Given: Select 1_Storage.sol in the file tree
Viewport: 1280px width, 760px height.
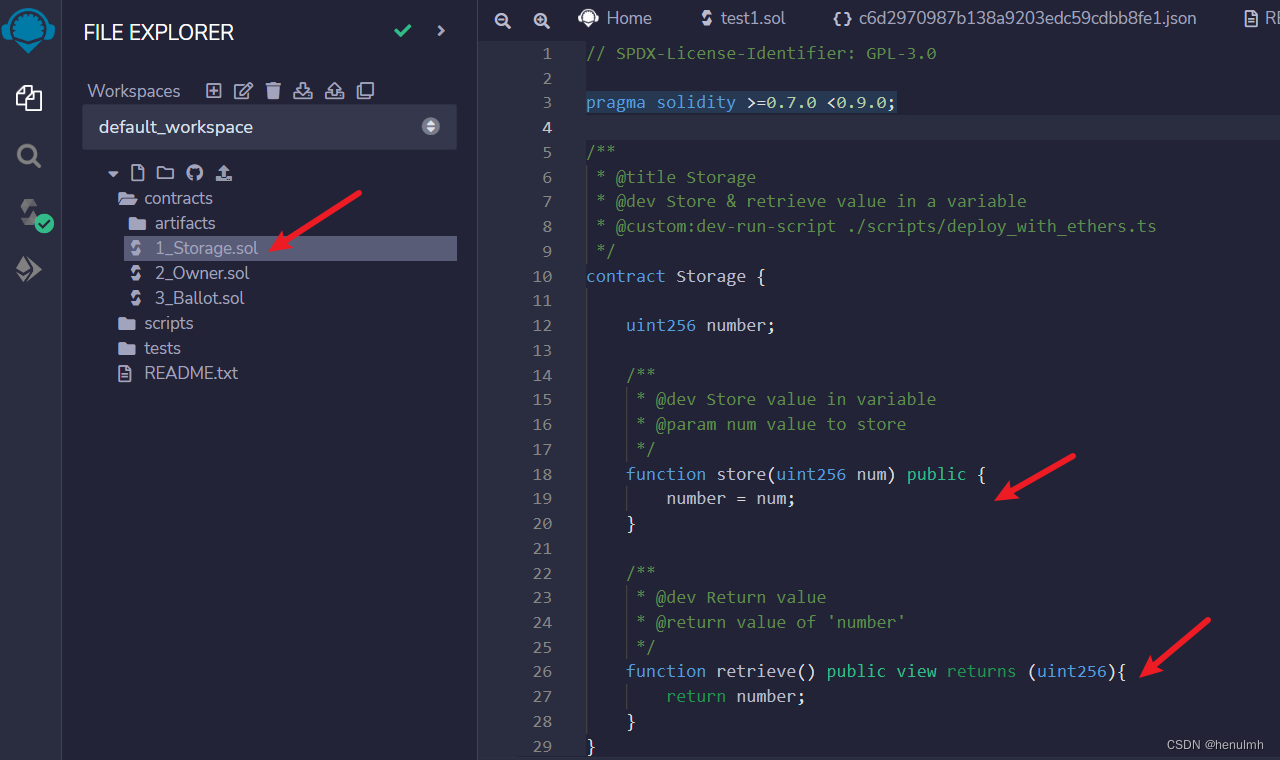Looking at the screenshot, I should (x=290, y=248).
